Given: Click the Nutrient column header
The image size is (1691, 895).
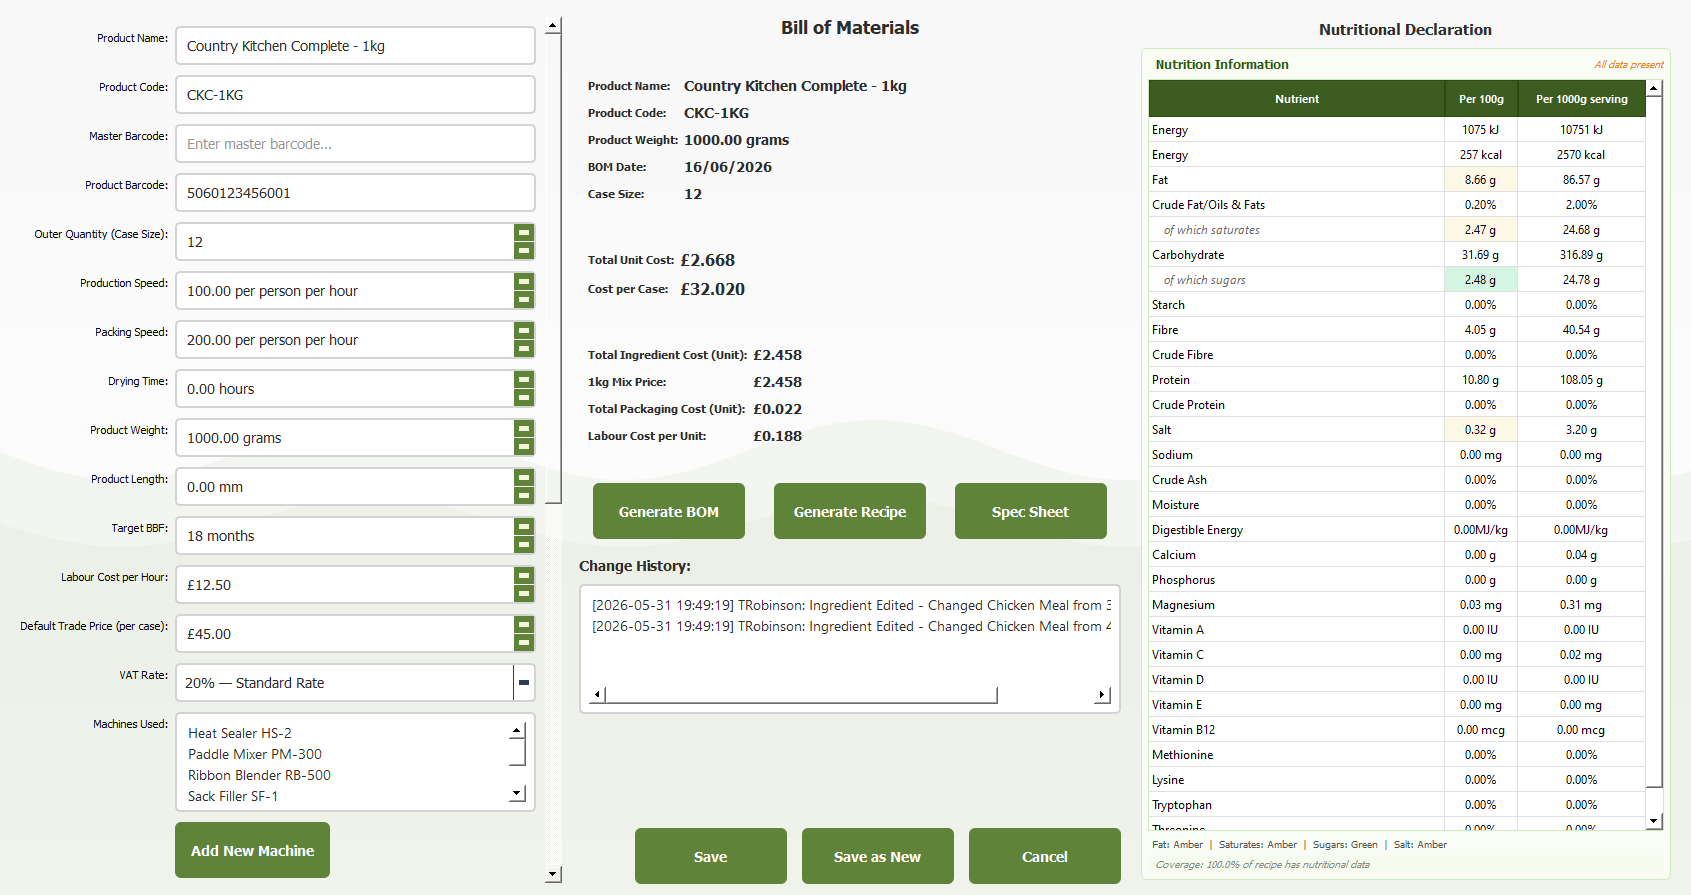Looking at the screenshot, I should coord(1297,99).
